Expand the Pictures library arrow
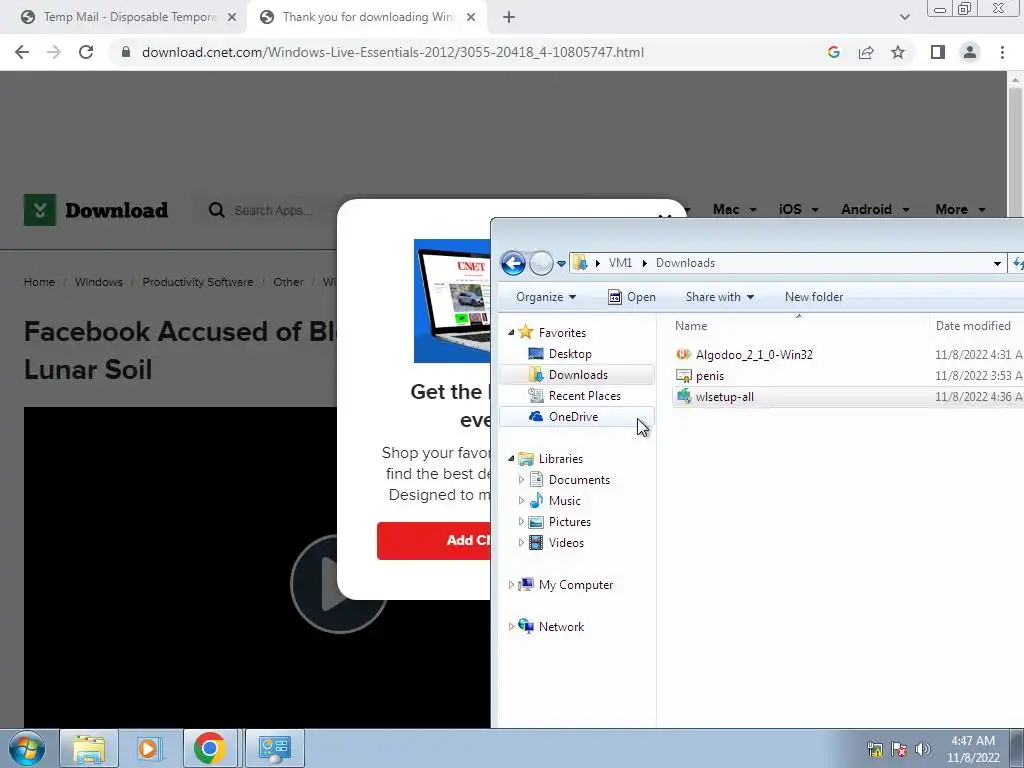Screen dimensions: 1024x768 tap(521, 521)
